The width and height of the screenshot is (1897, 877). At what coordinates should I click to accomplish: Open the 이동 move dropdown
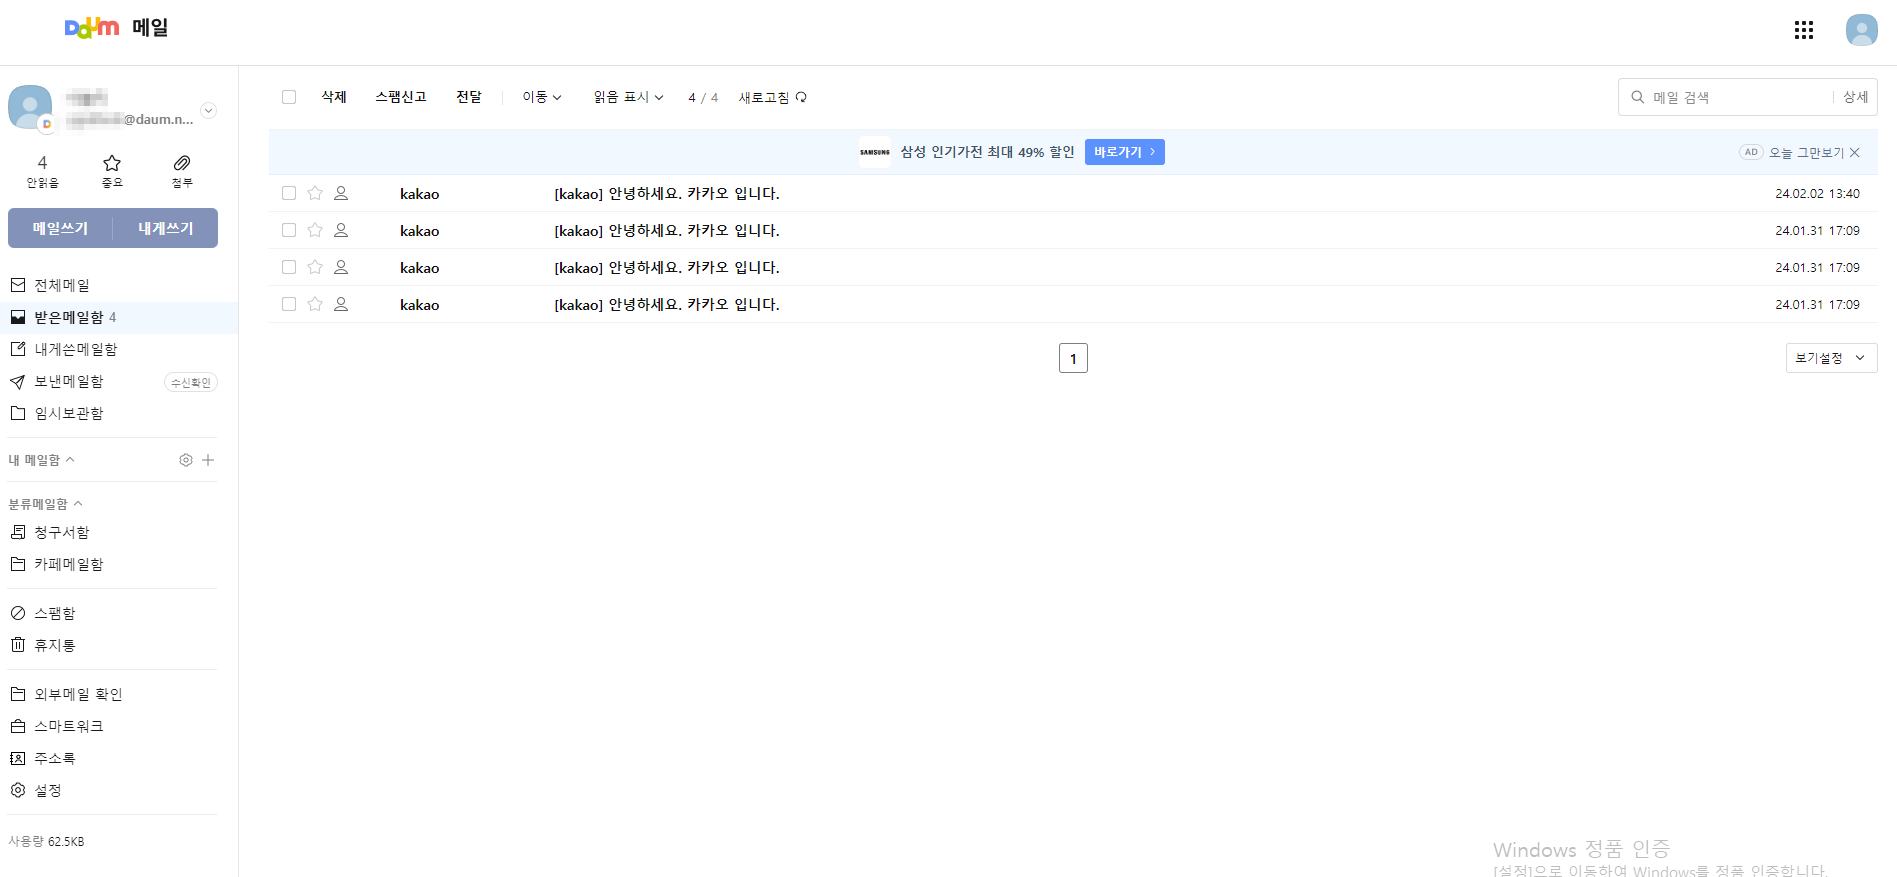click(x=542, y=97)
